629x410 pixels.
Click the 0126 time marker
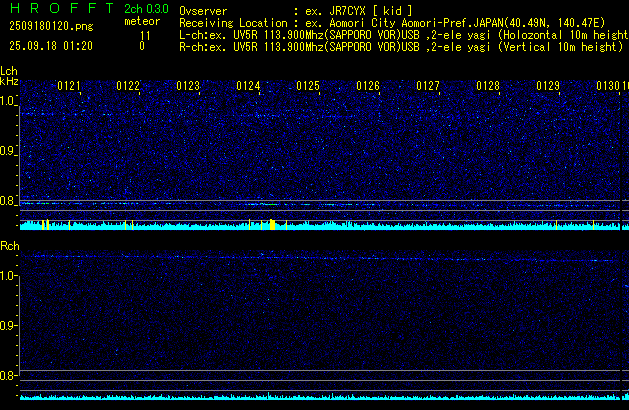tap(368, 86)
